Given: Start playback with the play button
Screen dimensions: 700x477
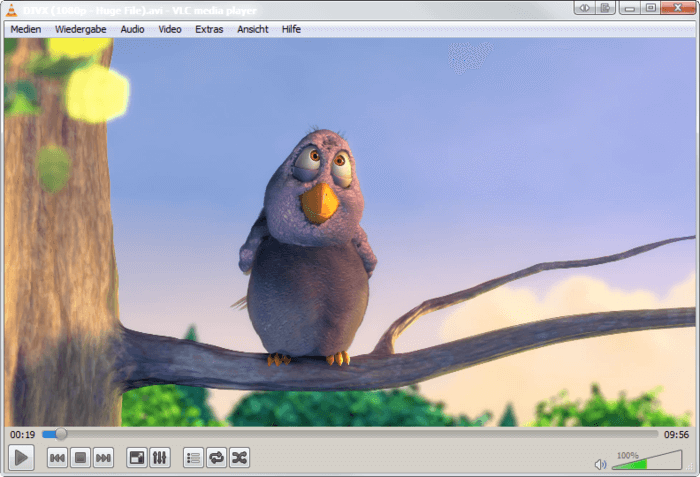Looking at the screenshot, I should coord(21,458).
